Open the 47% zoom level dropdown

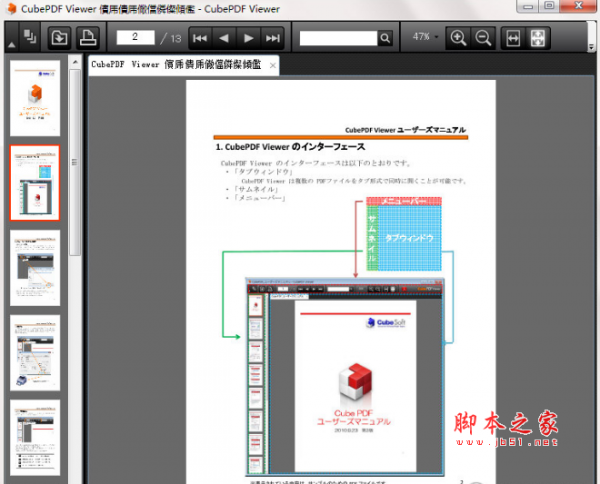(426, 38)
